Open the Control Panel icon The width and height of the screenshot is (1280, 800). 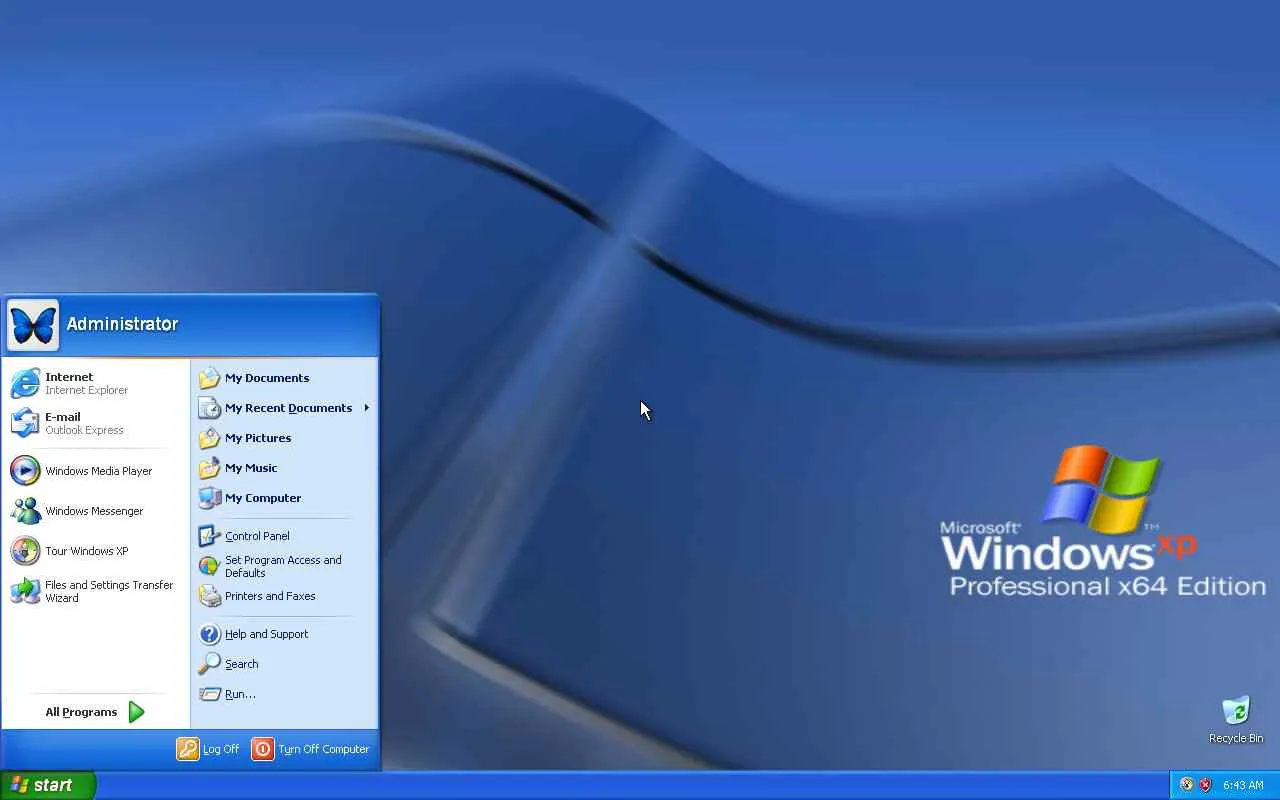click(x=209, y=536)
